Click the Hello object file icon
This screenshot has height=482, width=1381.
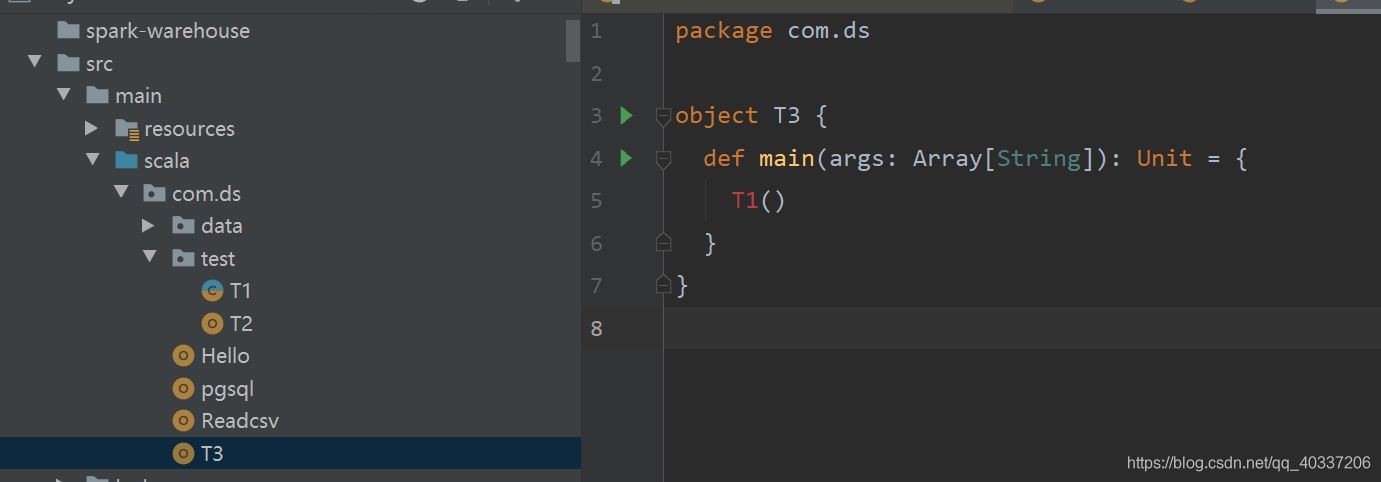pyautogui.click(x=183, y=356)
